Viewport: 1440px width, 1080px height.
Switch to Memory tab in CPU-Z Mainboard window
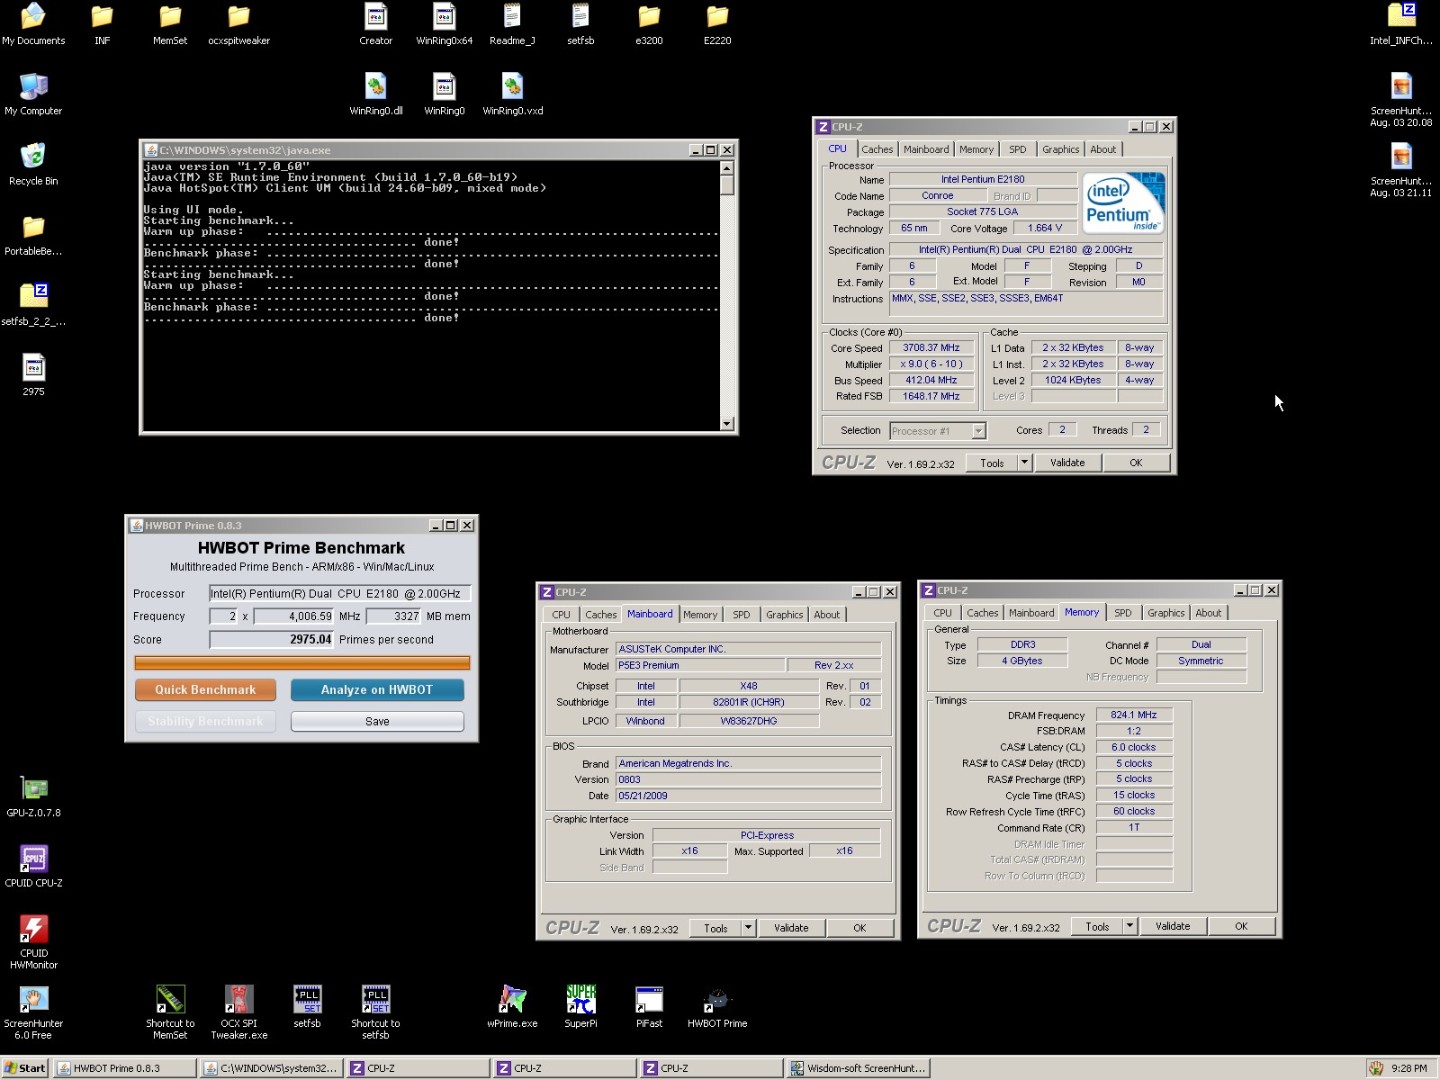[700, 615]
